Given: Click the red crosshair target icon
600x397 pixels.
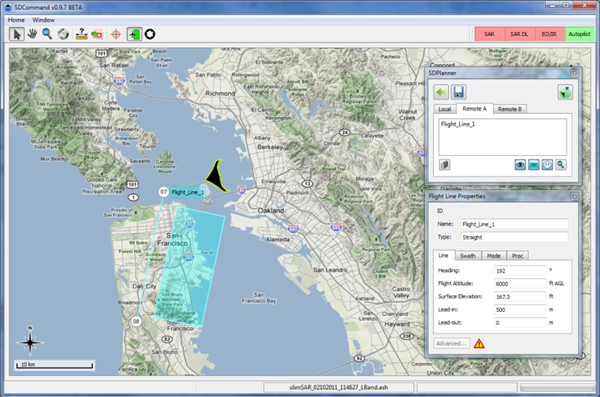Looking at the screenshot, I should [116, 34].
